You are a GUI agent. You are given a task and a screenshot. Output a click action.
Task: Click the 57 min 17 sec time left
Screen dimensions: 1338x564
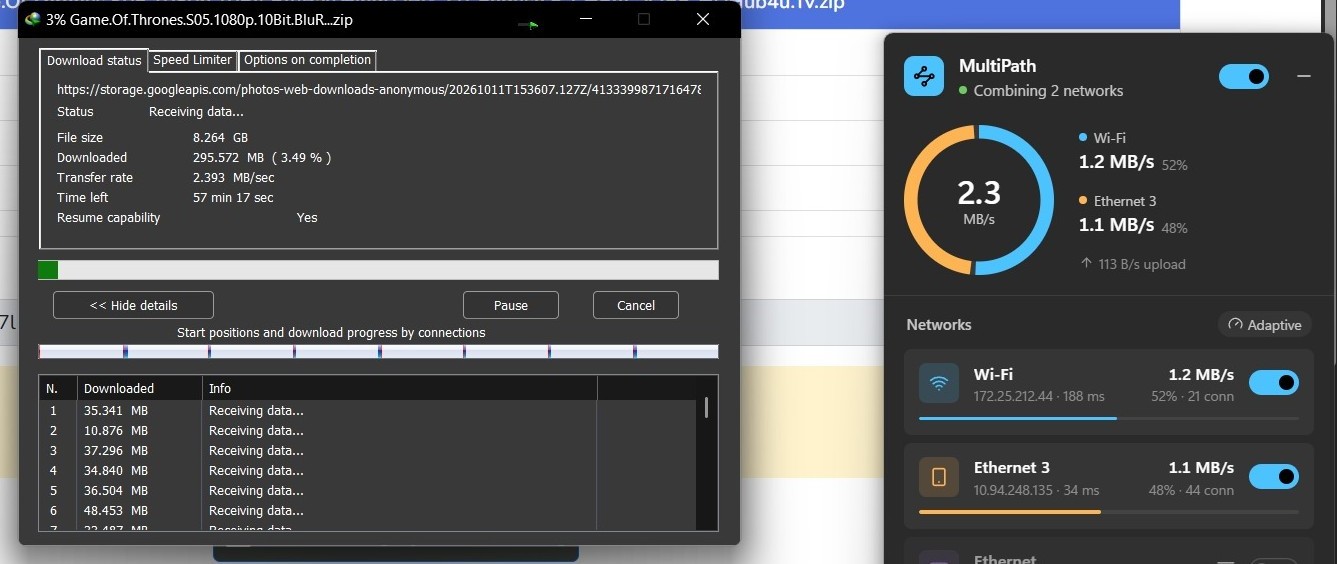point(233,198)
